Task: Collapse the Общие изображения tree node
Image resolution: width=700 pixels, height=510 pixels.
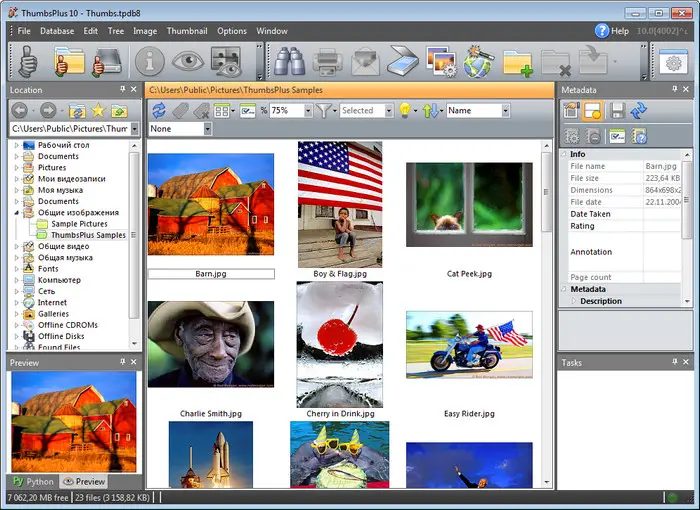Action: (17, 213)
